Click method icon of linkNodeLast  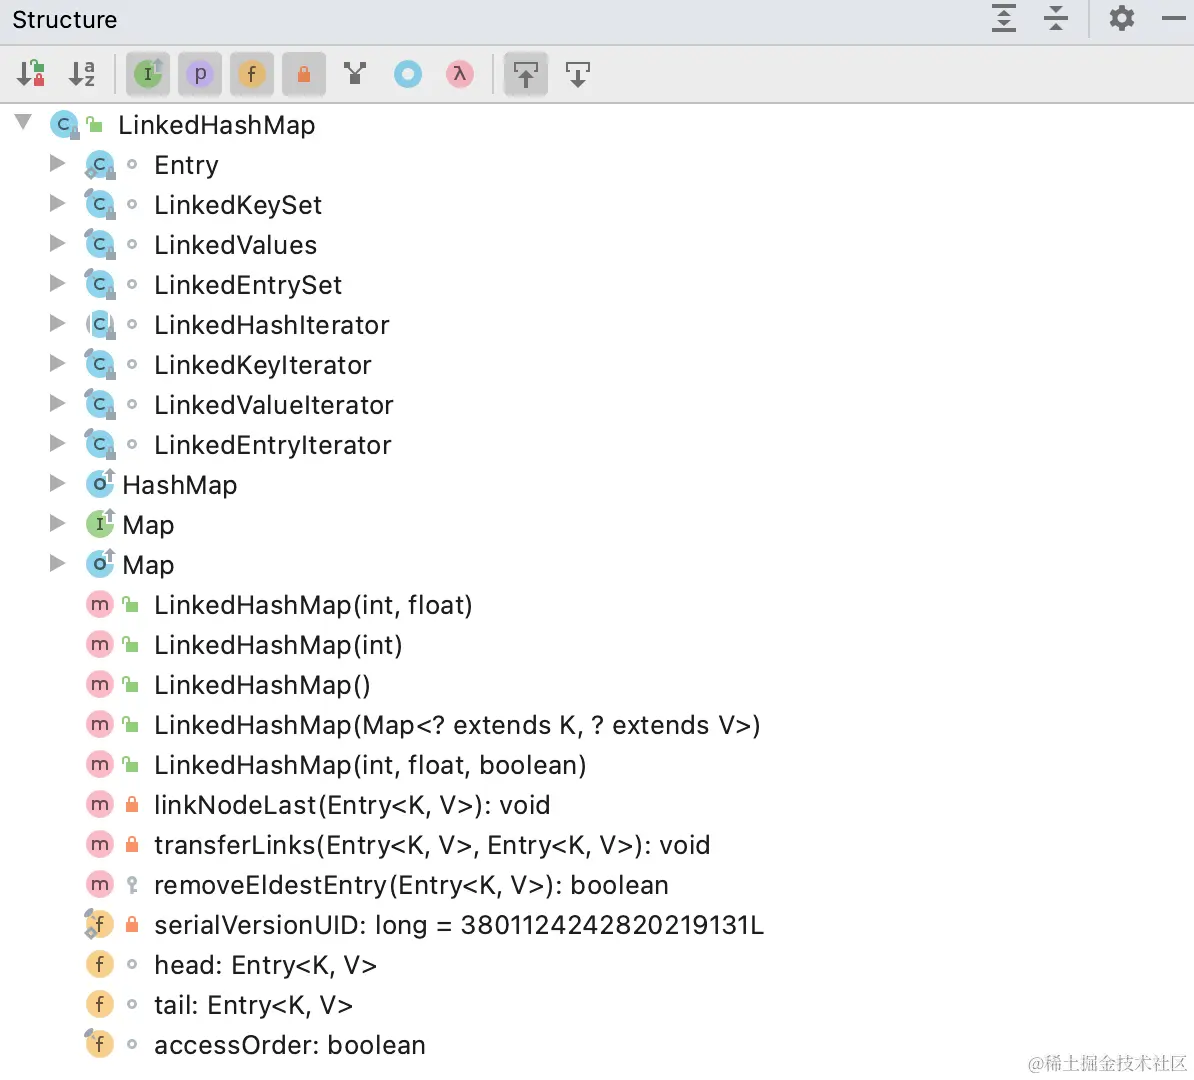pos(100,804)
